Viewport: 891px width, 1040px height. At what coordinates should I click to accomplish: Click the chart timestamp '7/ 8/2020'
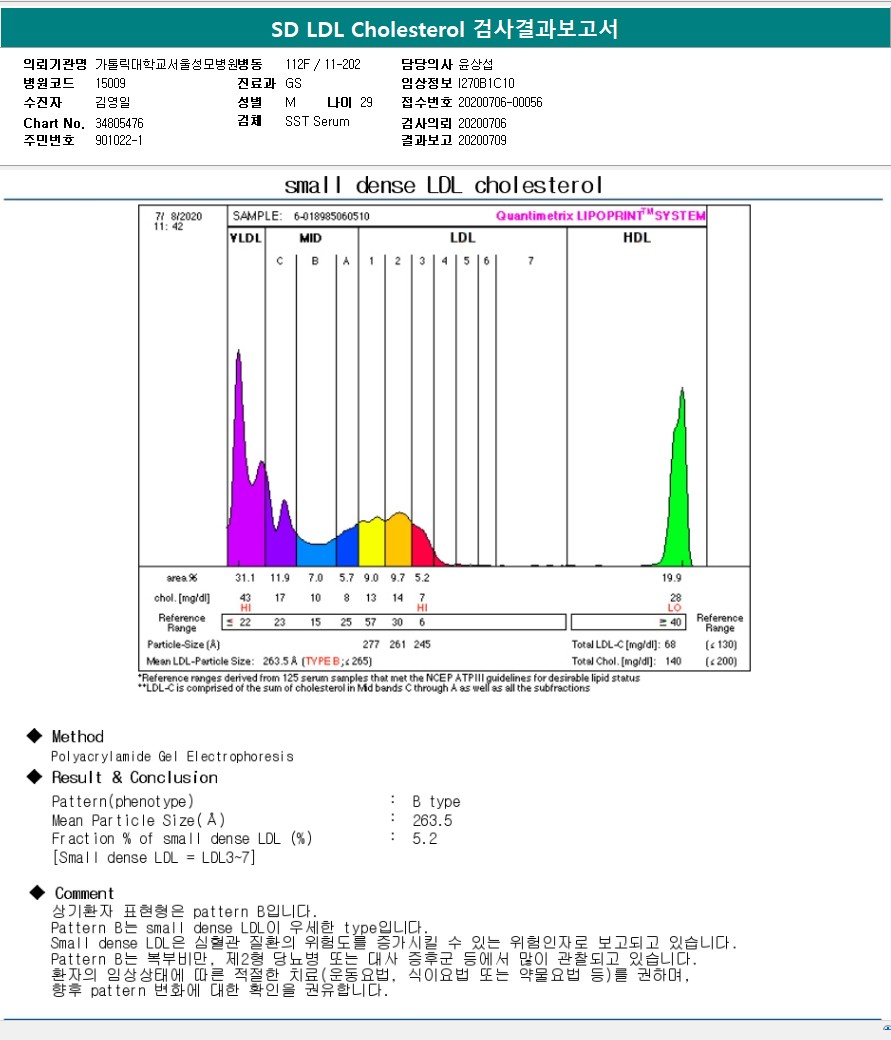point(178,216)
